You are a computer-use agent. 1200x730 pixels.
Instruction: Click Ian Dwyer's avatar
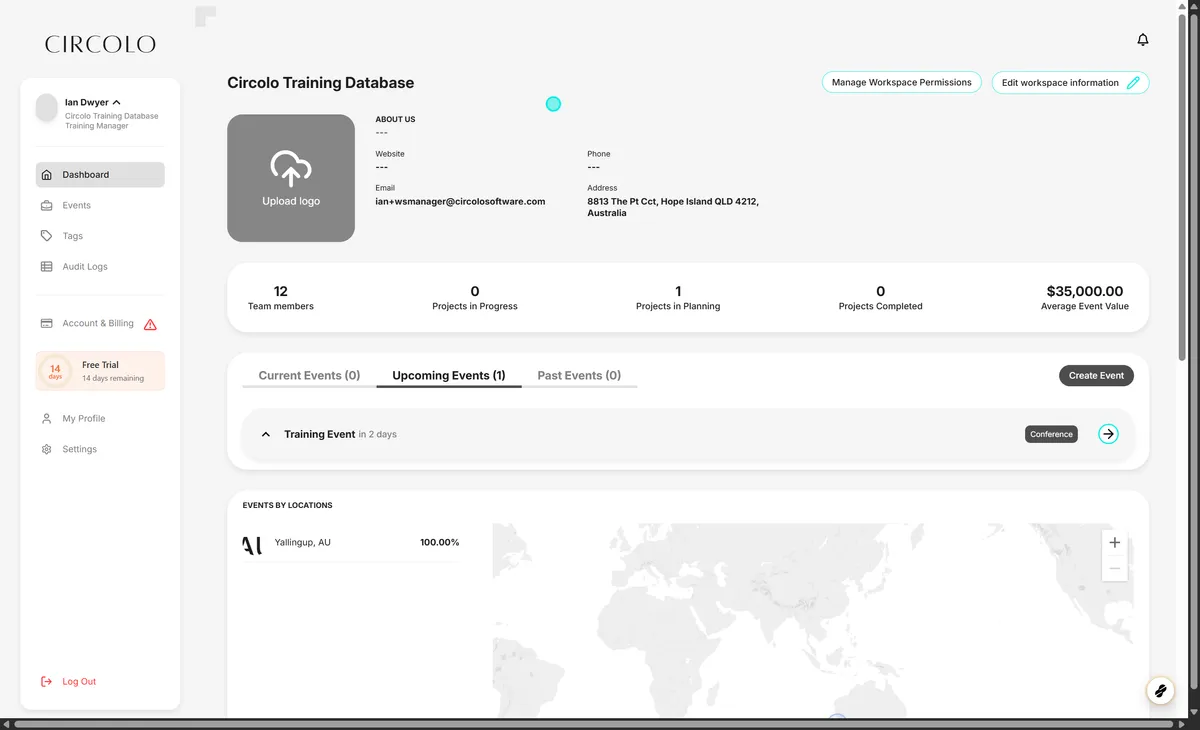pyautogui.click(x=47, y=107)
